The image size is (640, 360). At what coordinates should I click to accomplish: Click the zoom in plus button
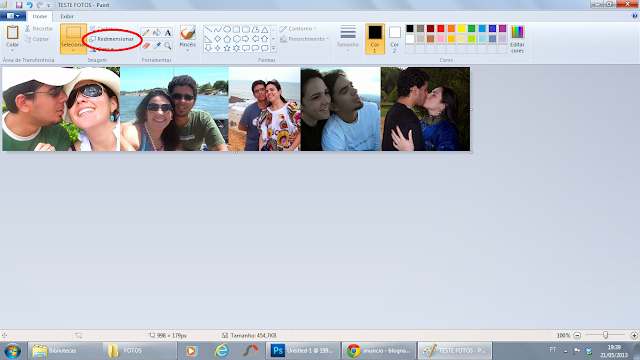pos(634,336)
